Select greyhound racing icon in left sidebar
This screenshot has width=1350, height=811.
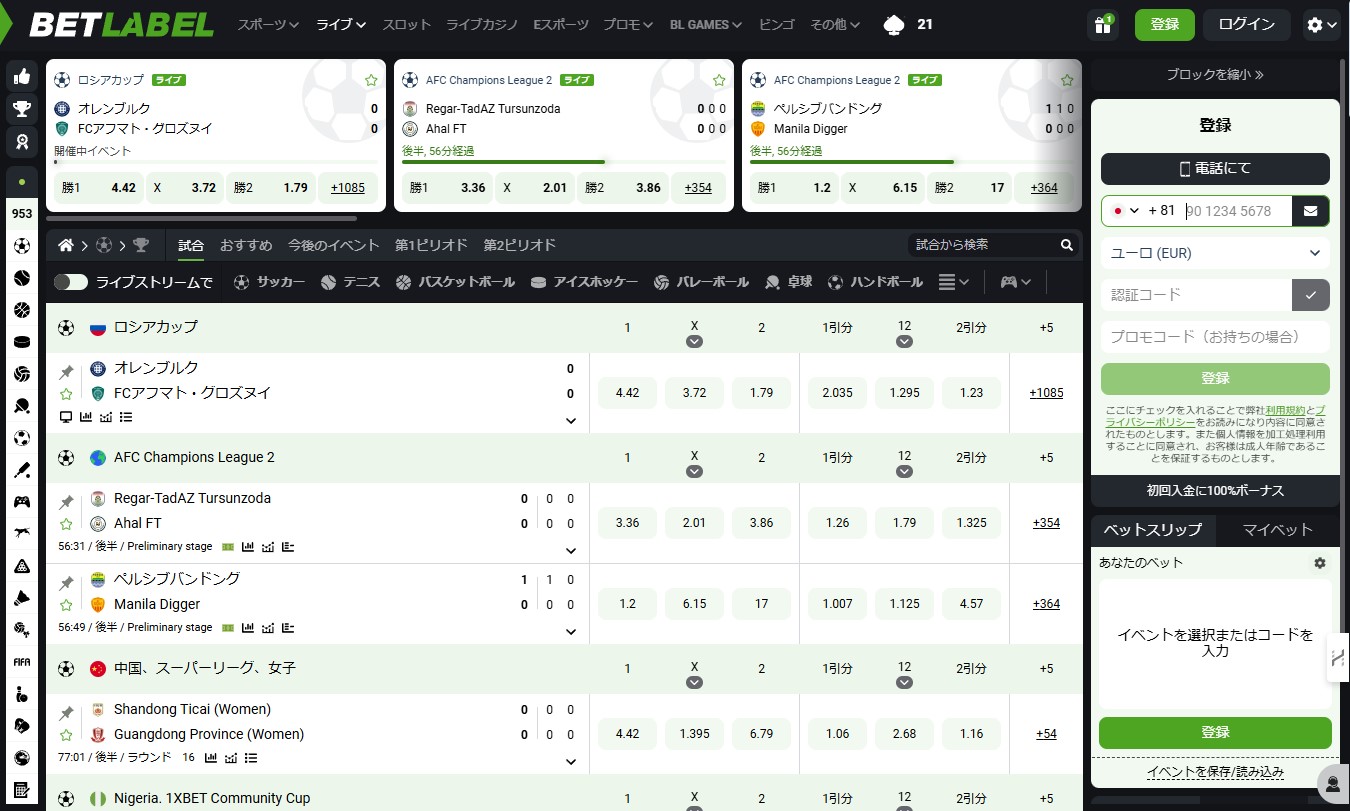tap(21, 534)
